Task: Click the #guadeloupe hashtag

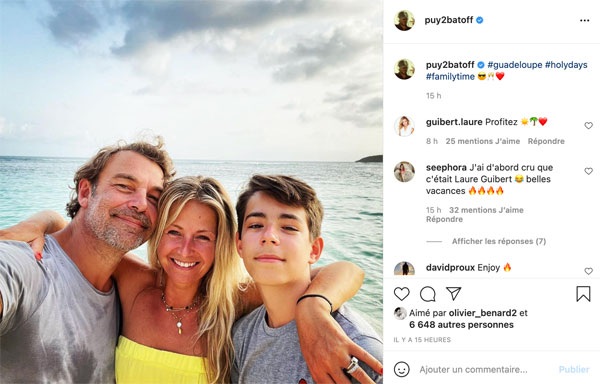Action: tap(514, 65)
